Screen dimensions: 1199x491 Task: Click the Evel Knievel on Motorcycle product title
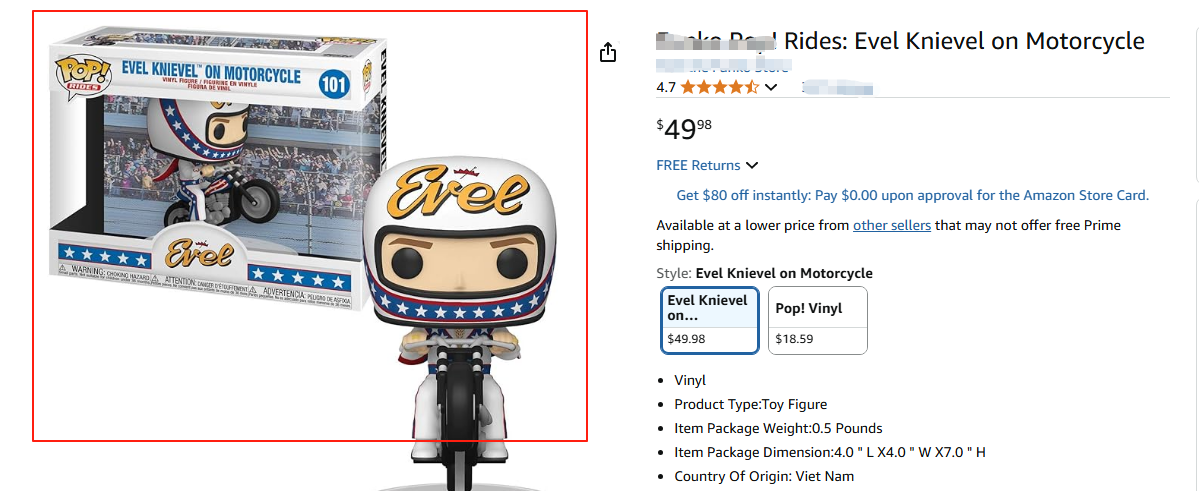tap(900, 41)
